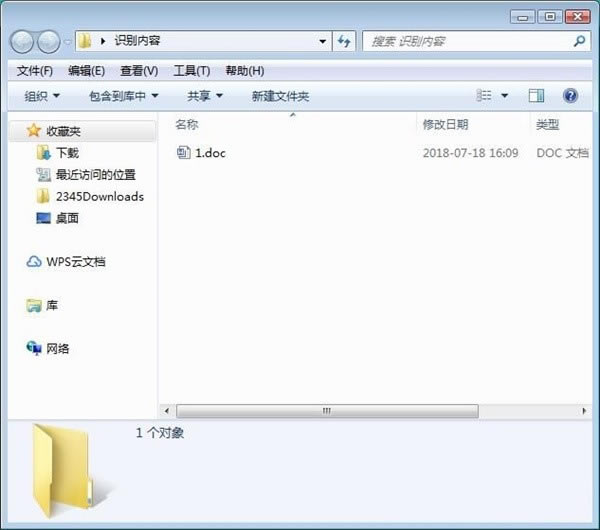Open 下载 in favorites
The height and width of the screenshot is (530, 600).
coord(67,153)
